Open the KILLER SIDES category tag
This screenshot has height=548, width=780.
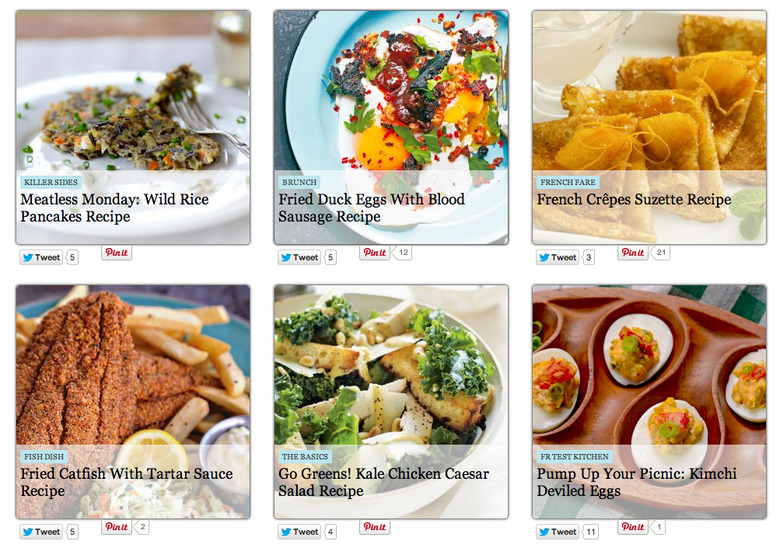[51, 183]
